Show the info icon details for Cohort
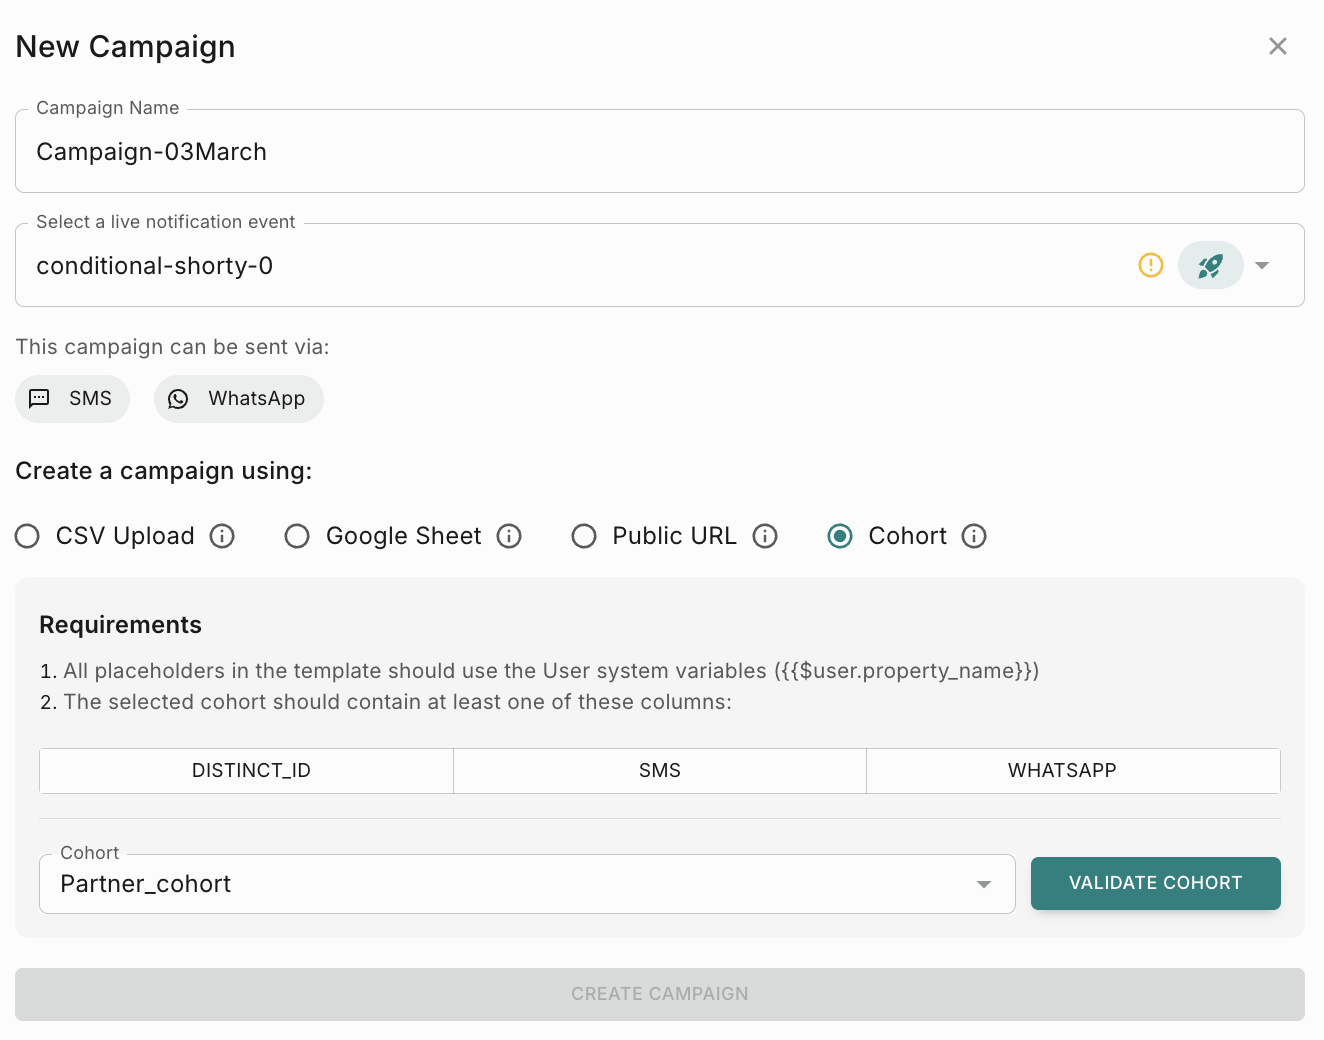 click(x=974, y=536)
